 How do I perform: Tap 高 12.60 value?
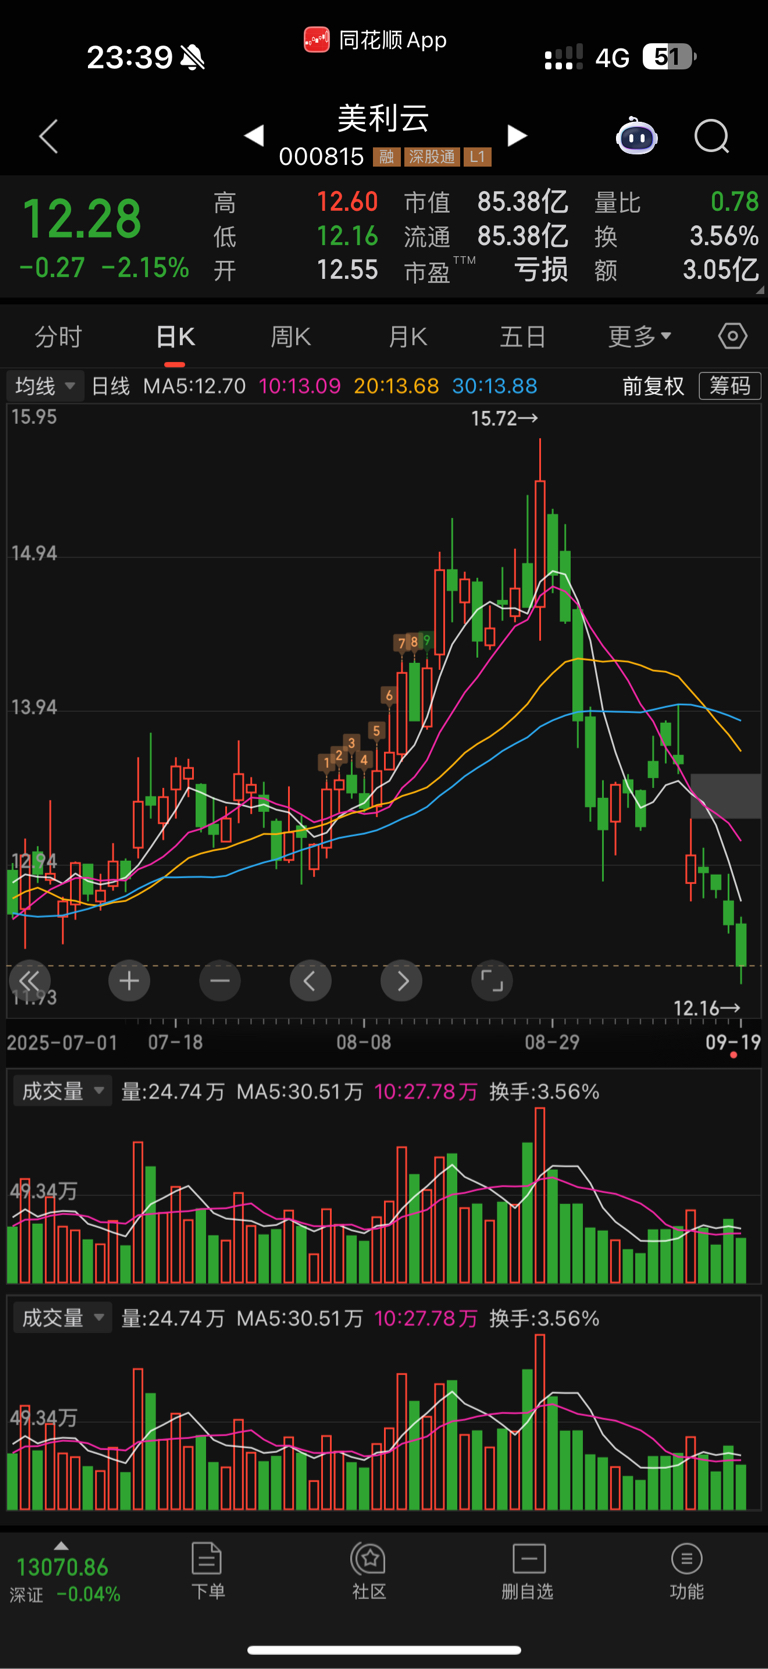point(347,202)
